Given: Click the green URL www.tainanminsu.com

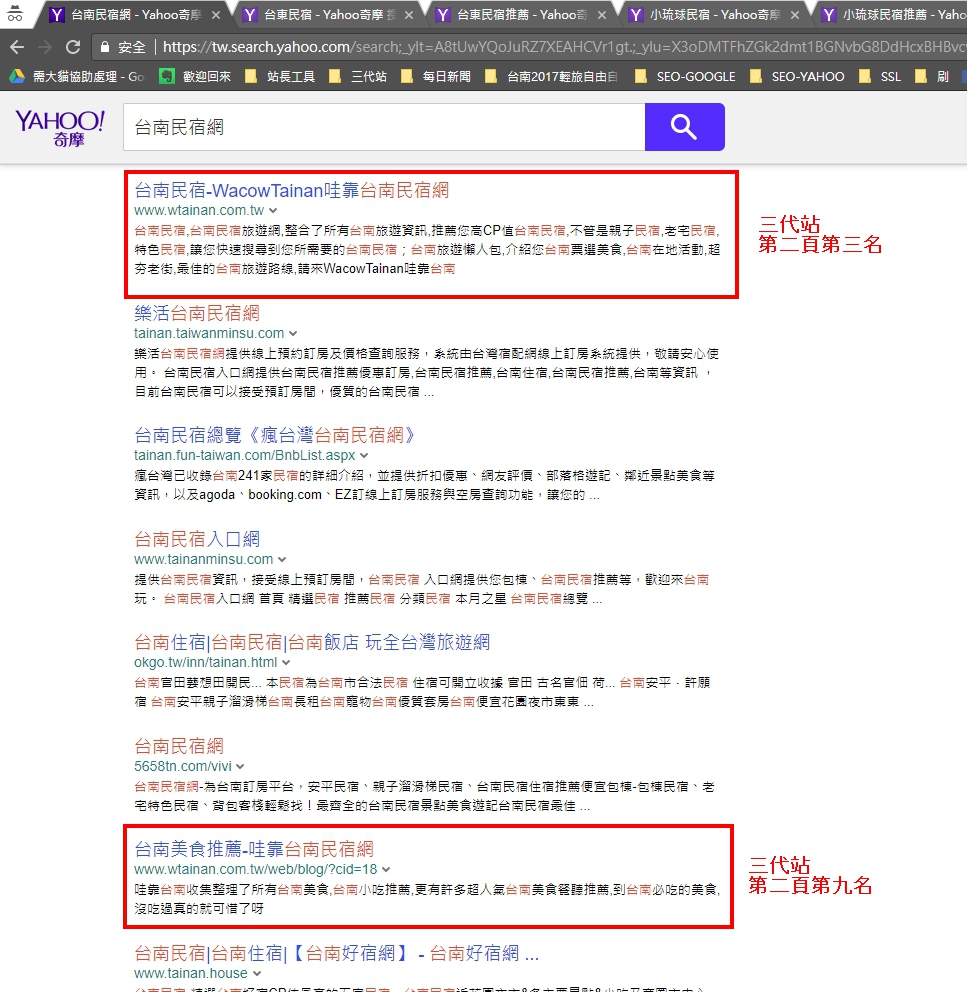Looking at the screenshot, I should click(x=203, y=559).
